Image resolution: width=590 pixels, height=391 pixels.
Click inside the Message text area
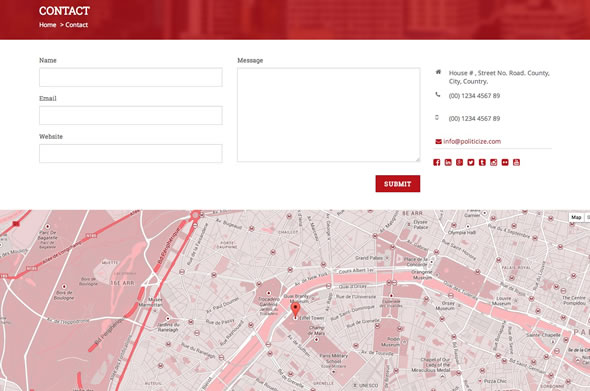328,115
